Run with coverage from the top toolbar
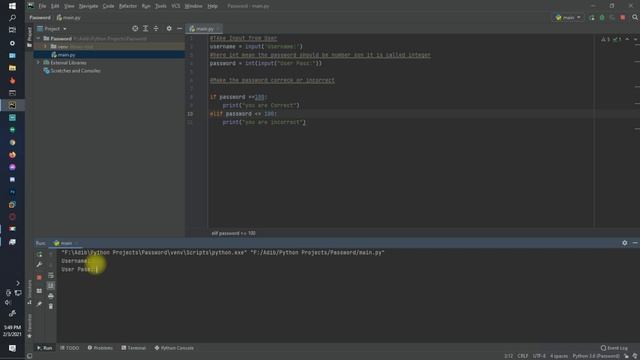640x360 pixels. coord(612,18)
